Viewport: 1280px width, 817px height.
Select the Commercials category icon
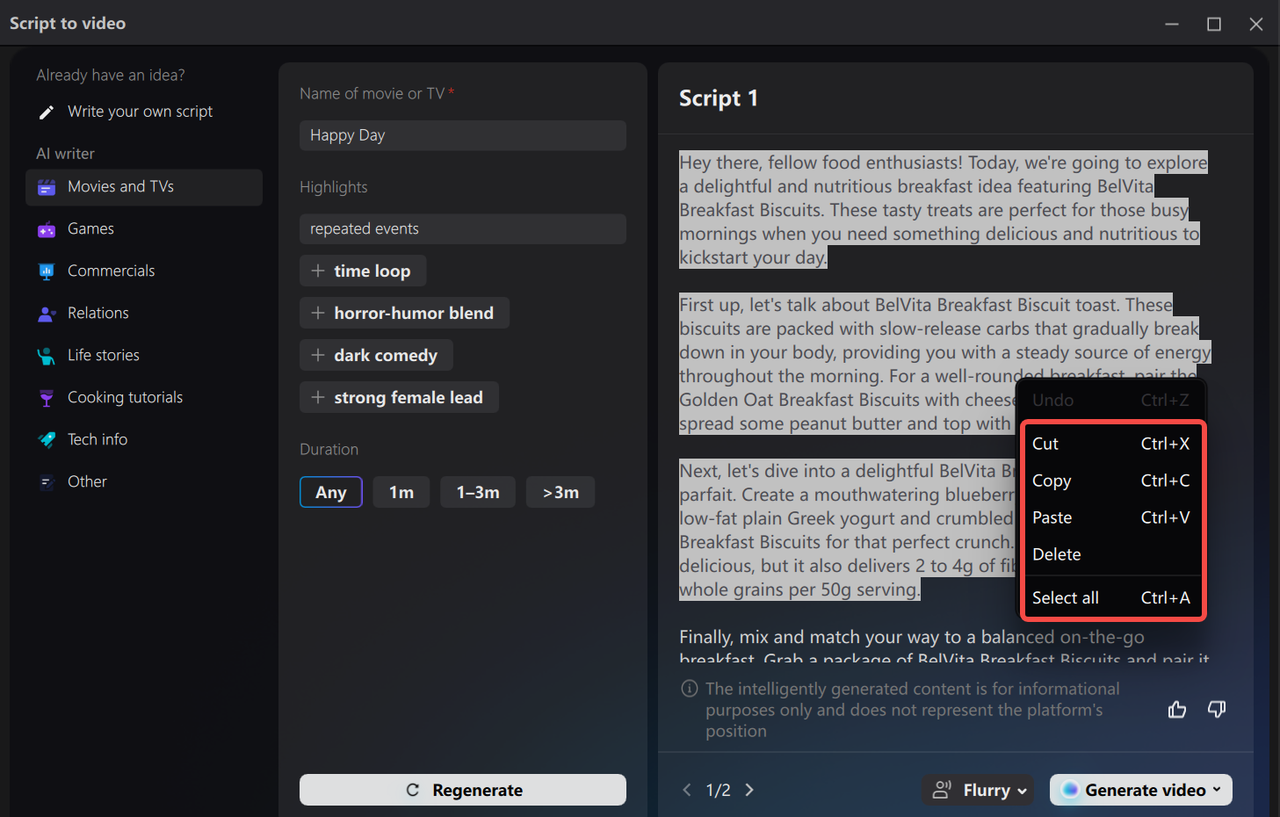47,271
